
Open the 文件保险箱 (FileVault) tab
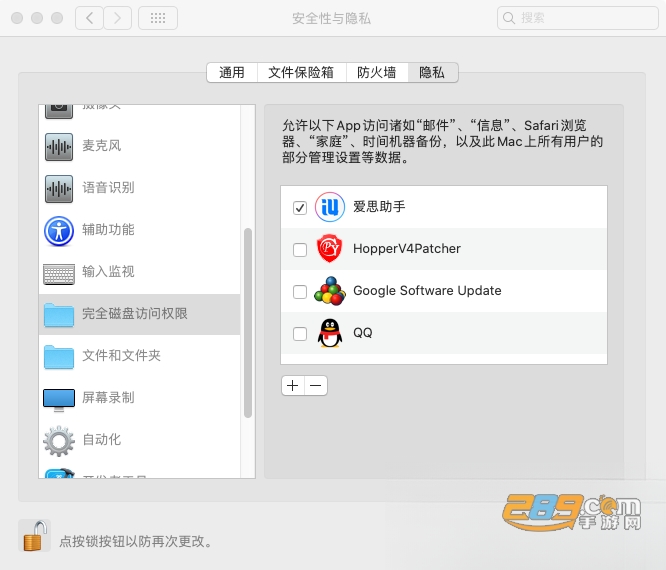click(x=301, y=73)
